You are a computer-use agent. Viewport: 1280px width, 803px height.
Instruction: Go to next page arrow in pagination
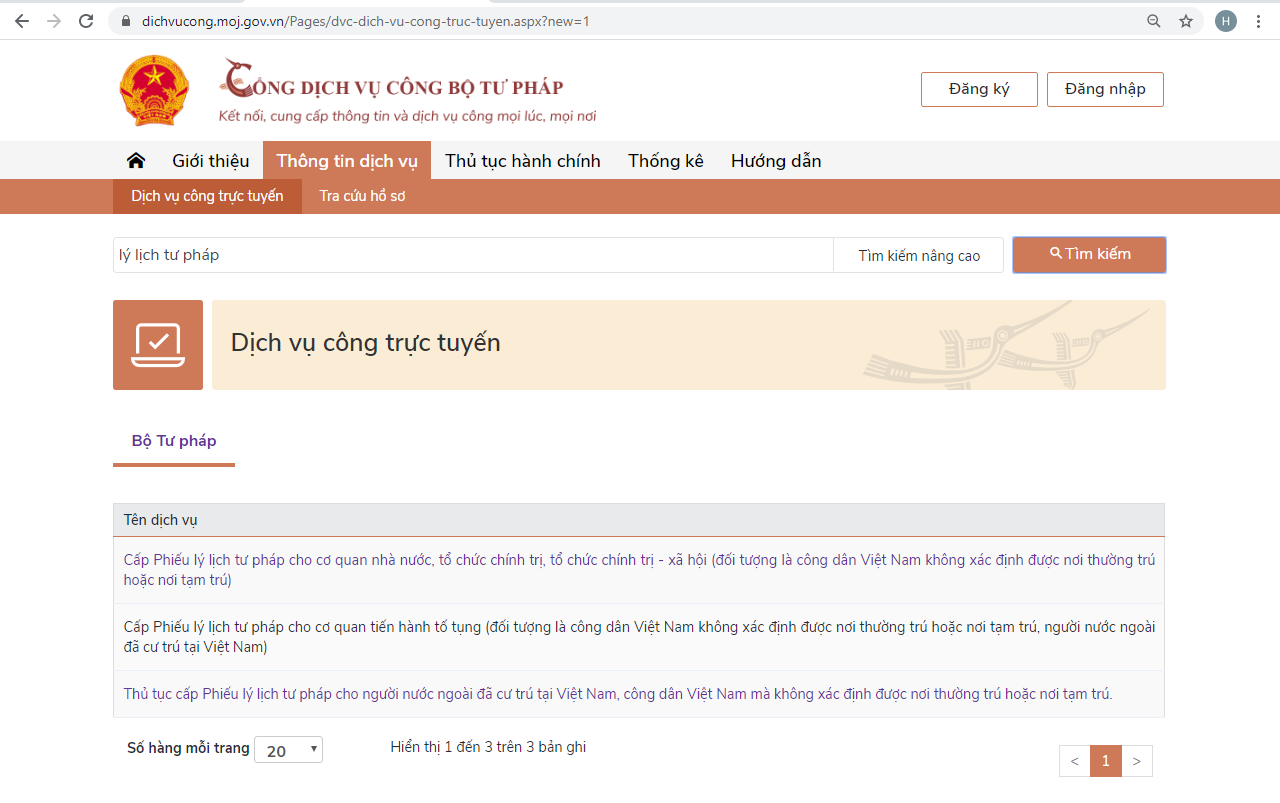point(1137,761)
